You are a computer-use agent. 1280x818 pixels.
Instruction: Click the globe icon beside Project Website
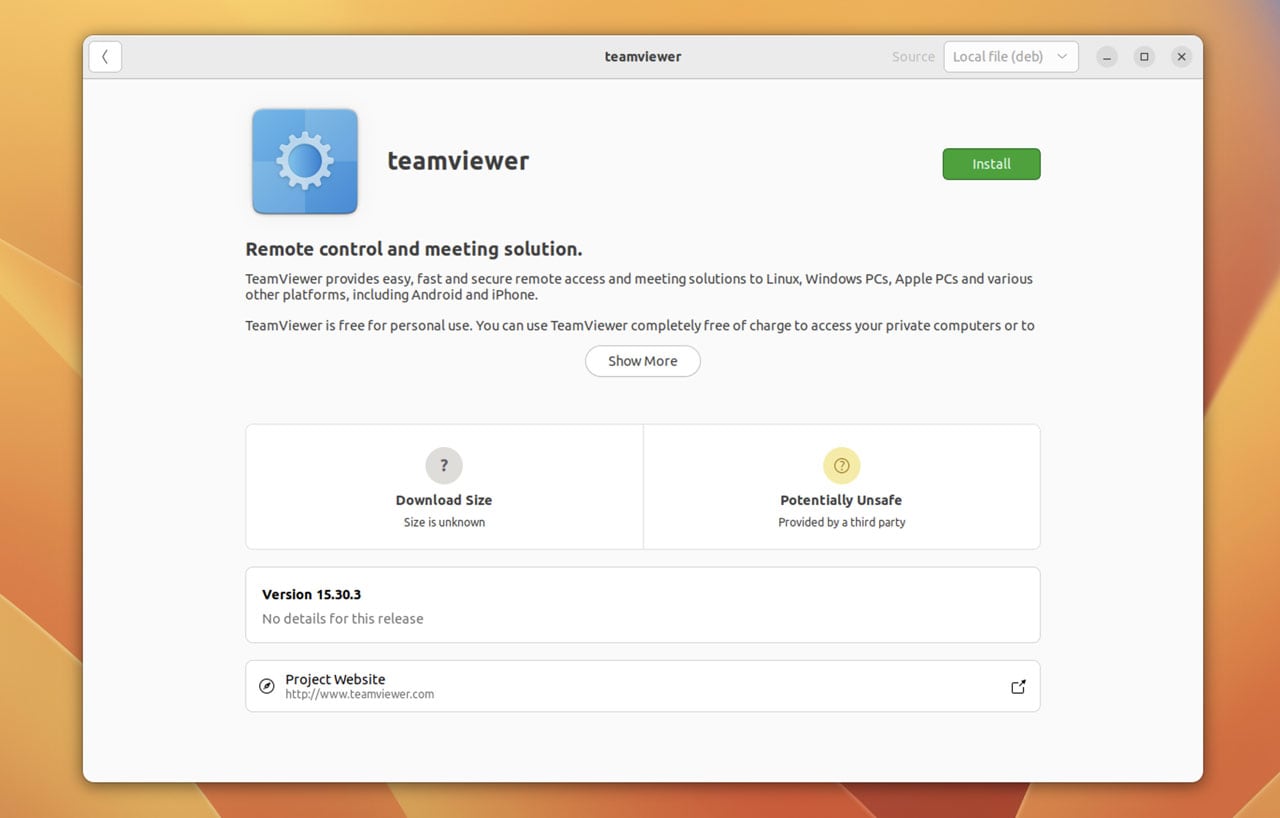[x=266, y=686]
